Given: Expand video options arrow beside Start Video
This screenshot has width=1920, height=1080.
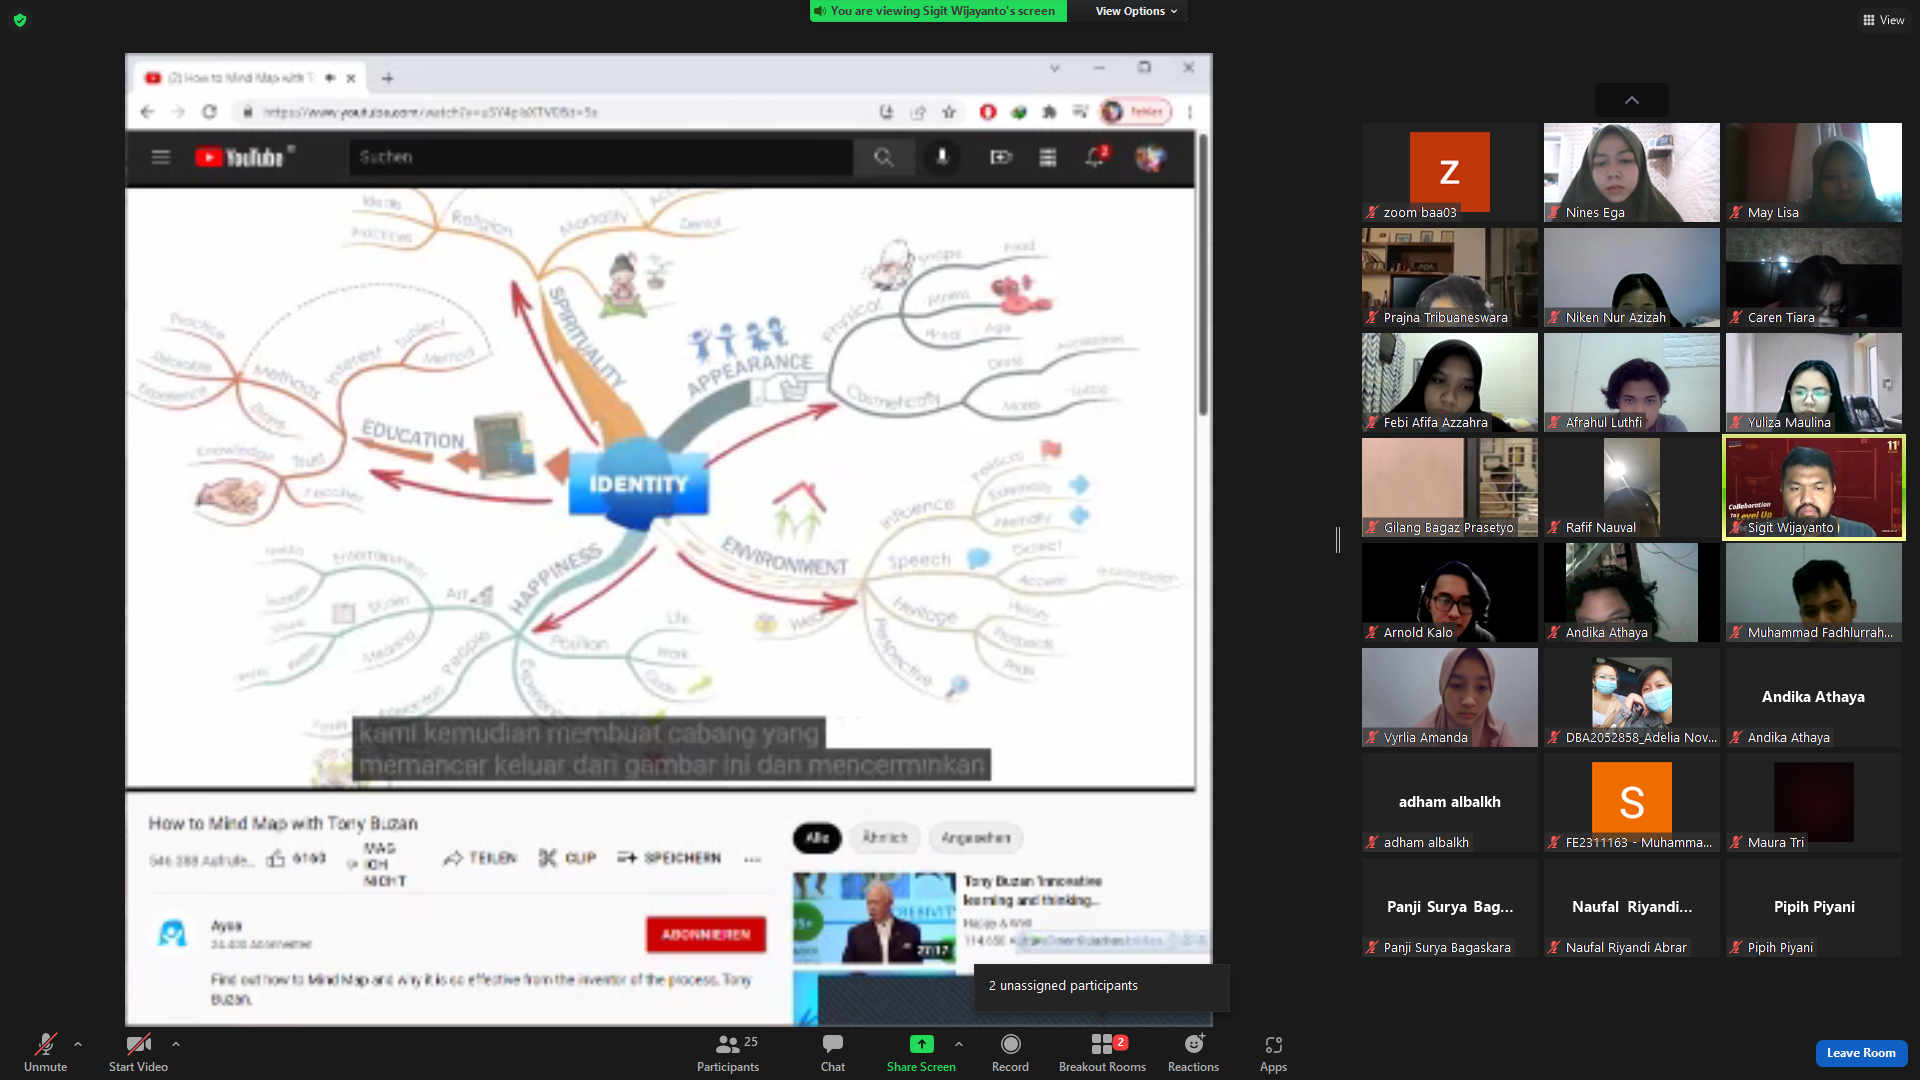Looking at the screenshot, I should (176, 1044).
